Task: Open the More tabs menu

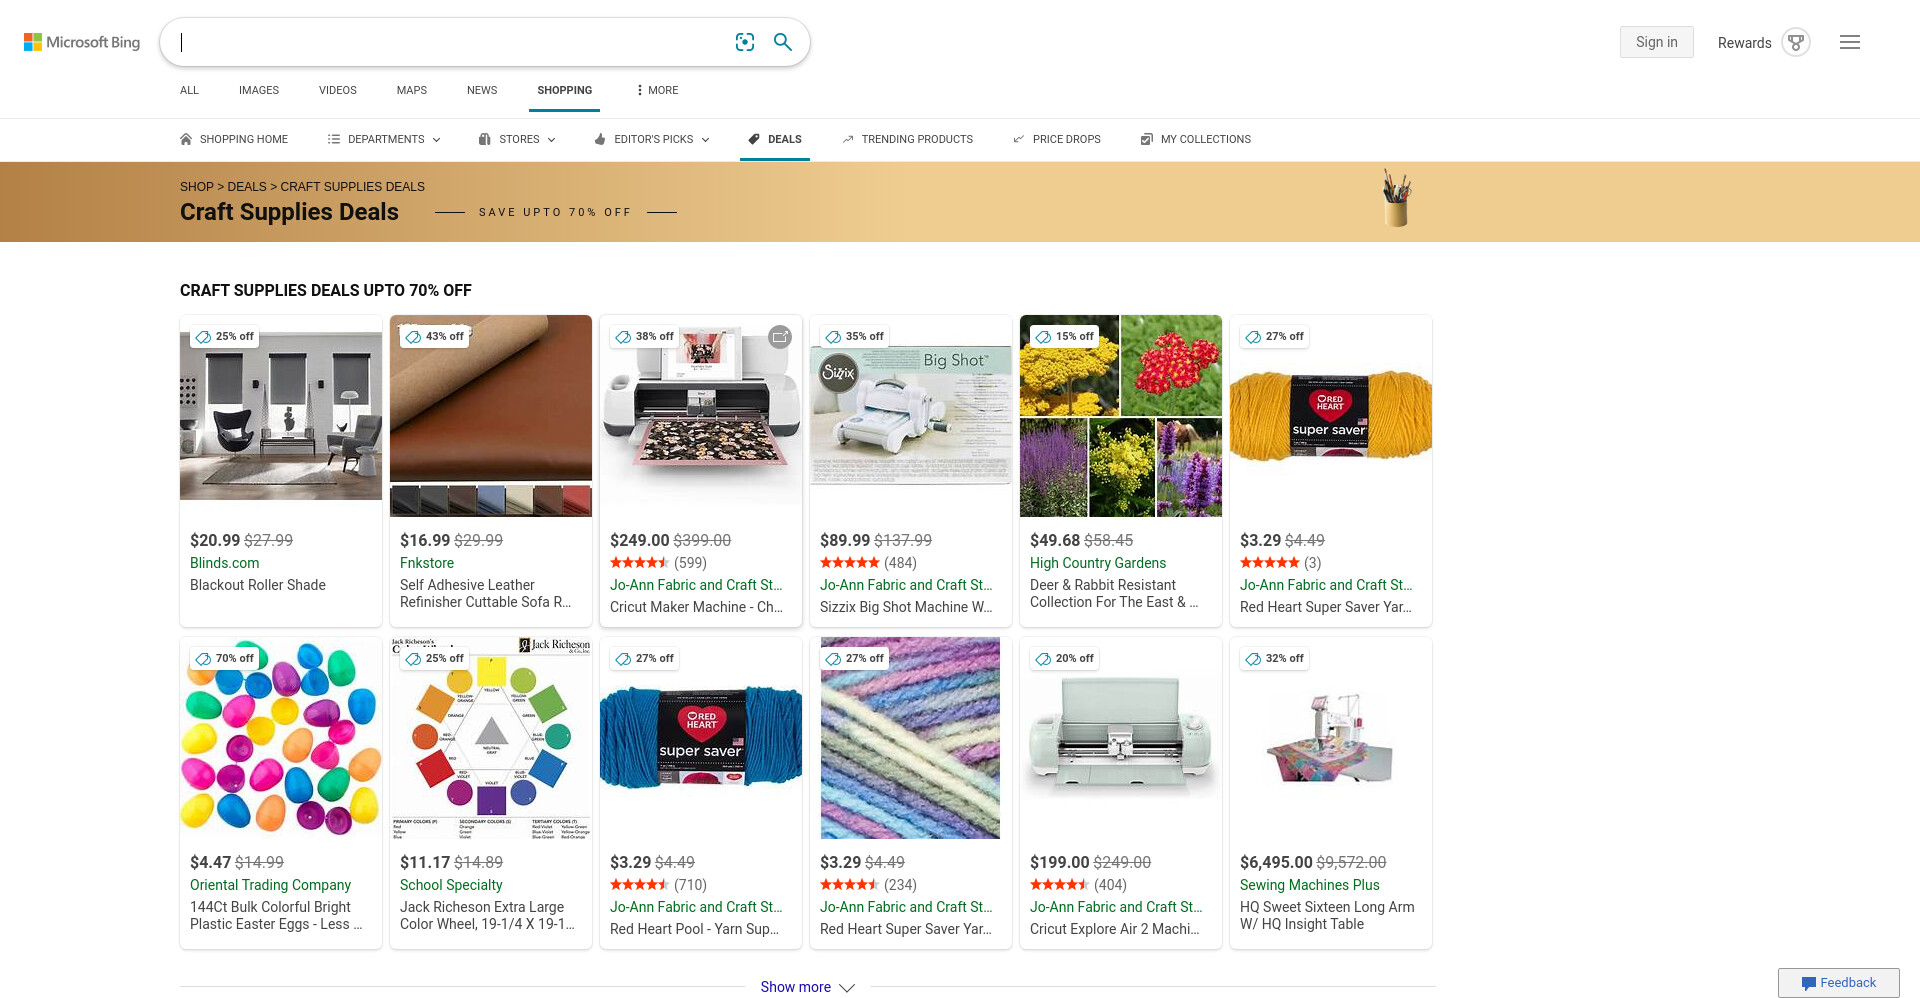Action: point(657,90)
